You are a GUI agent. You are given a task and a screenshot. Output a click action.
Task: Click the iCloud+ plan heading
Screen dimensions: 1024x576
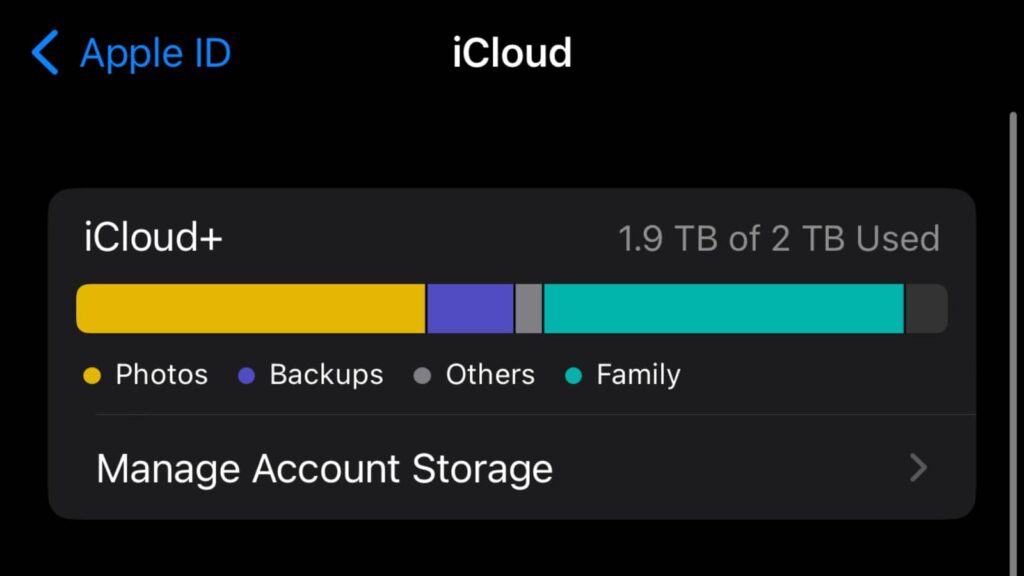click(153, 238)
